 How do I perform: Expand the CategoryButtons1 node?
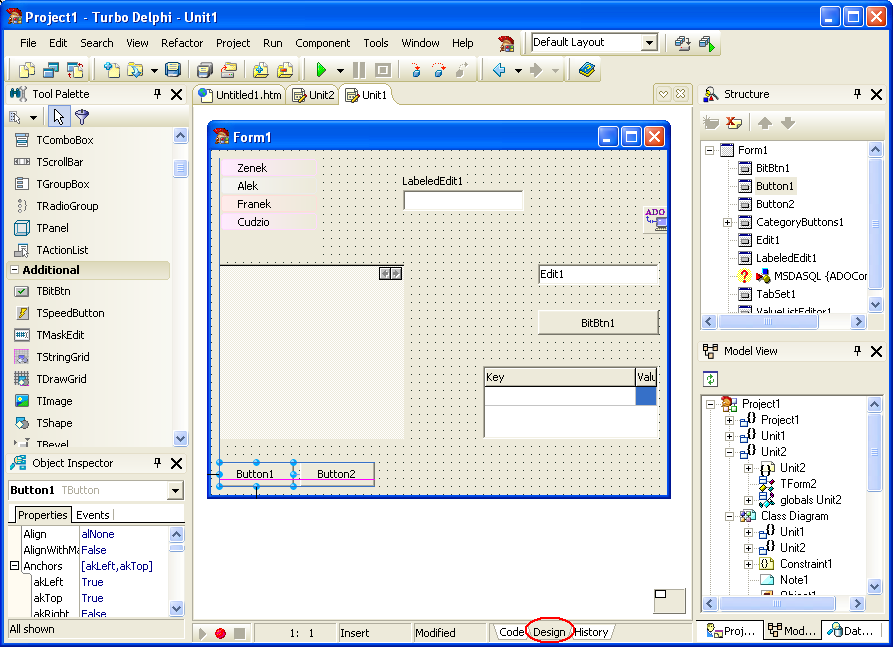pos(727,222)
